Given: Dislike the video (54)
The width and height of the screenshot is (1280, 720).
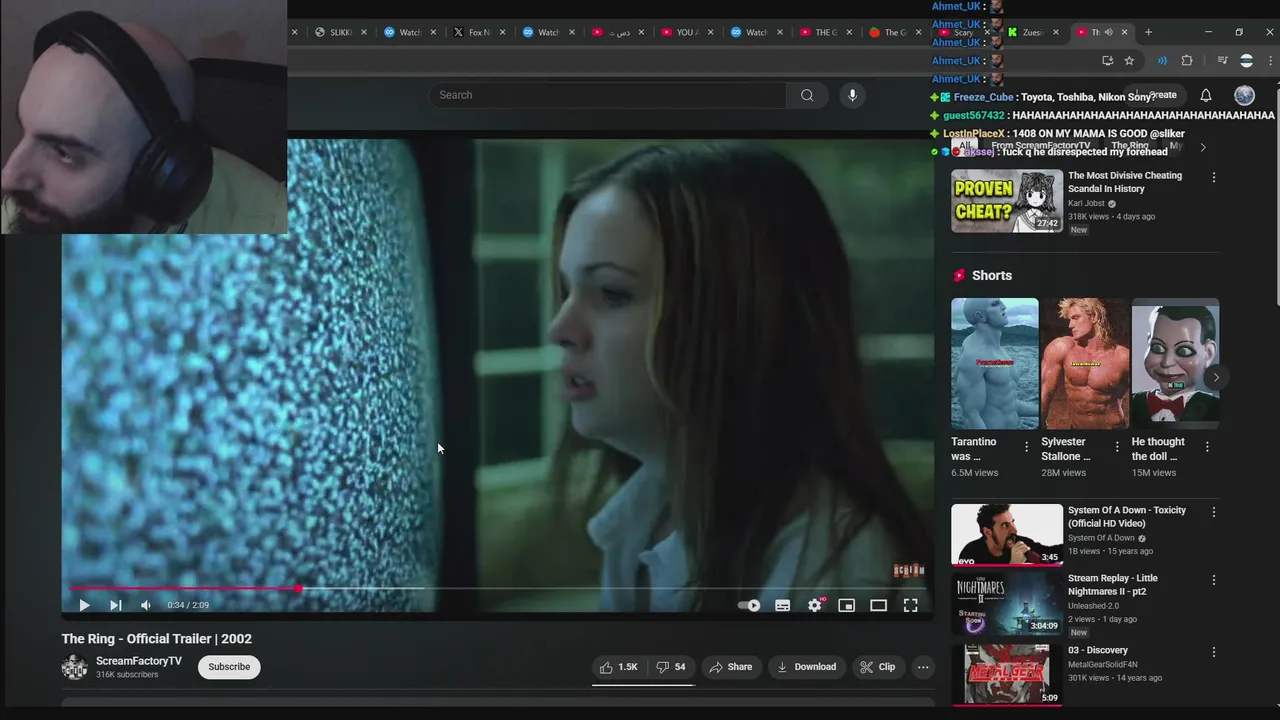Looking at the screenshot, I should click(671, 667).
